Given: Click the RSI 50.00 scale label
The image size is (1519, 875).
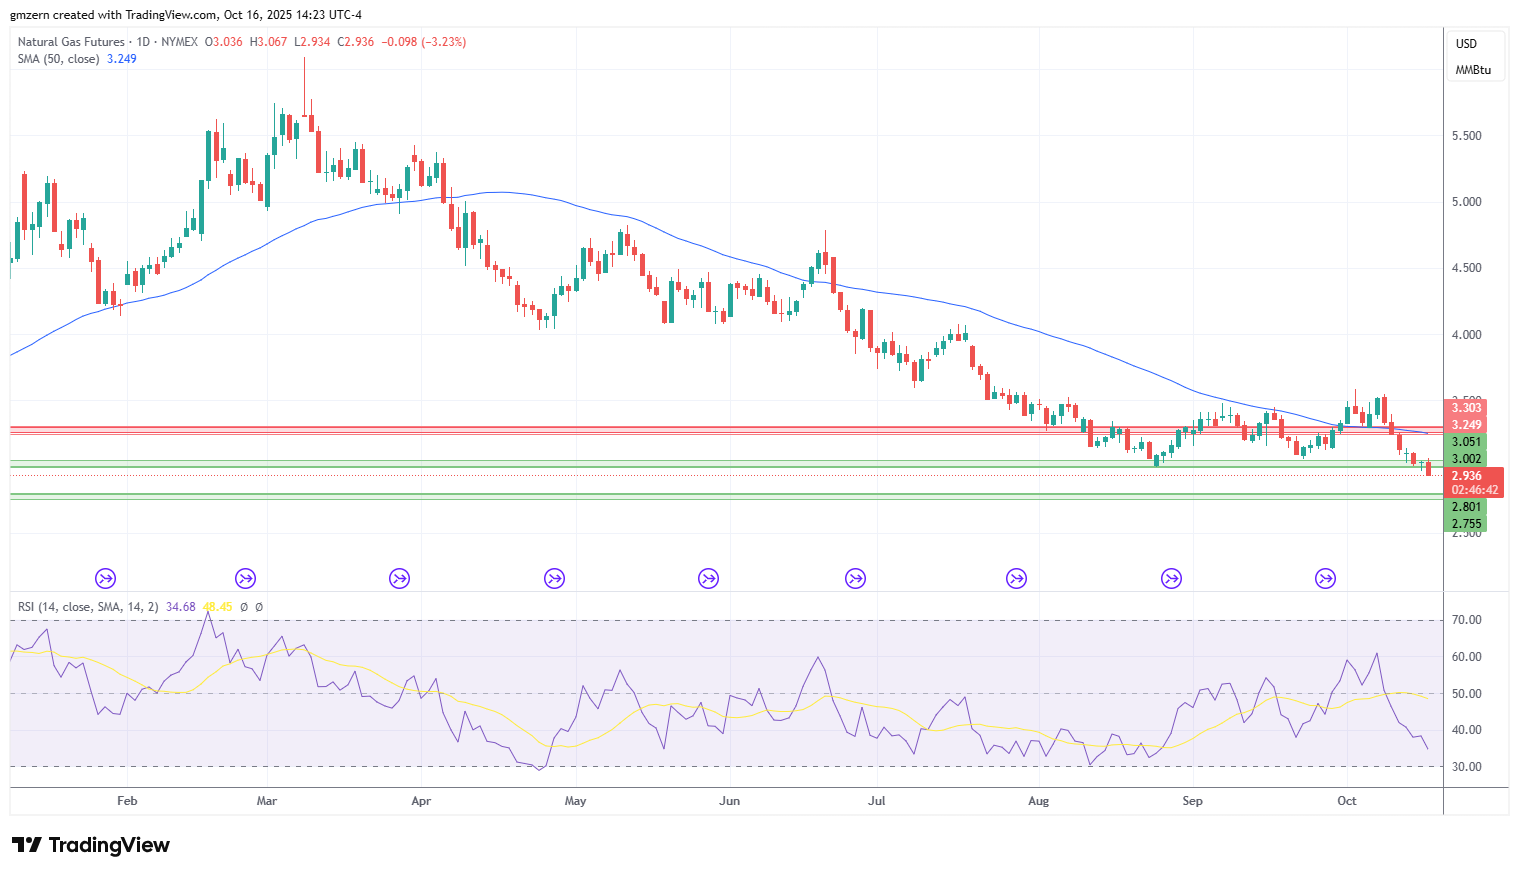Looking at the screenshot, I should 1467,694.
